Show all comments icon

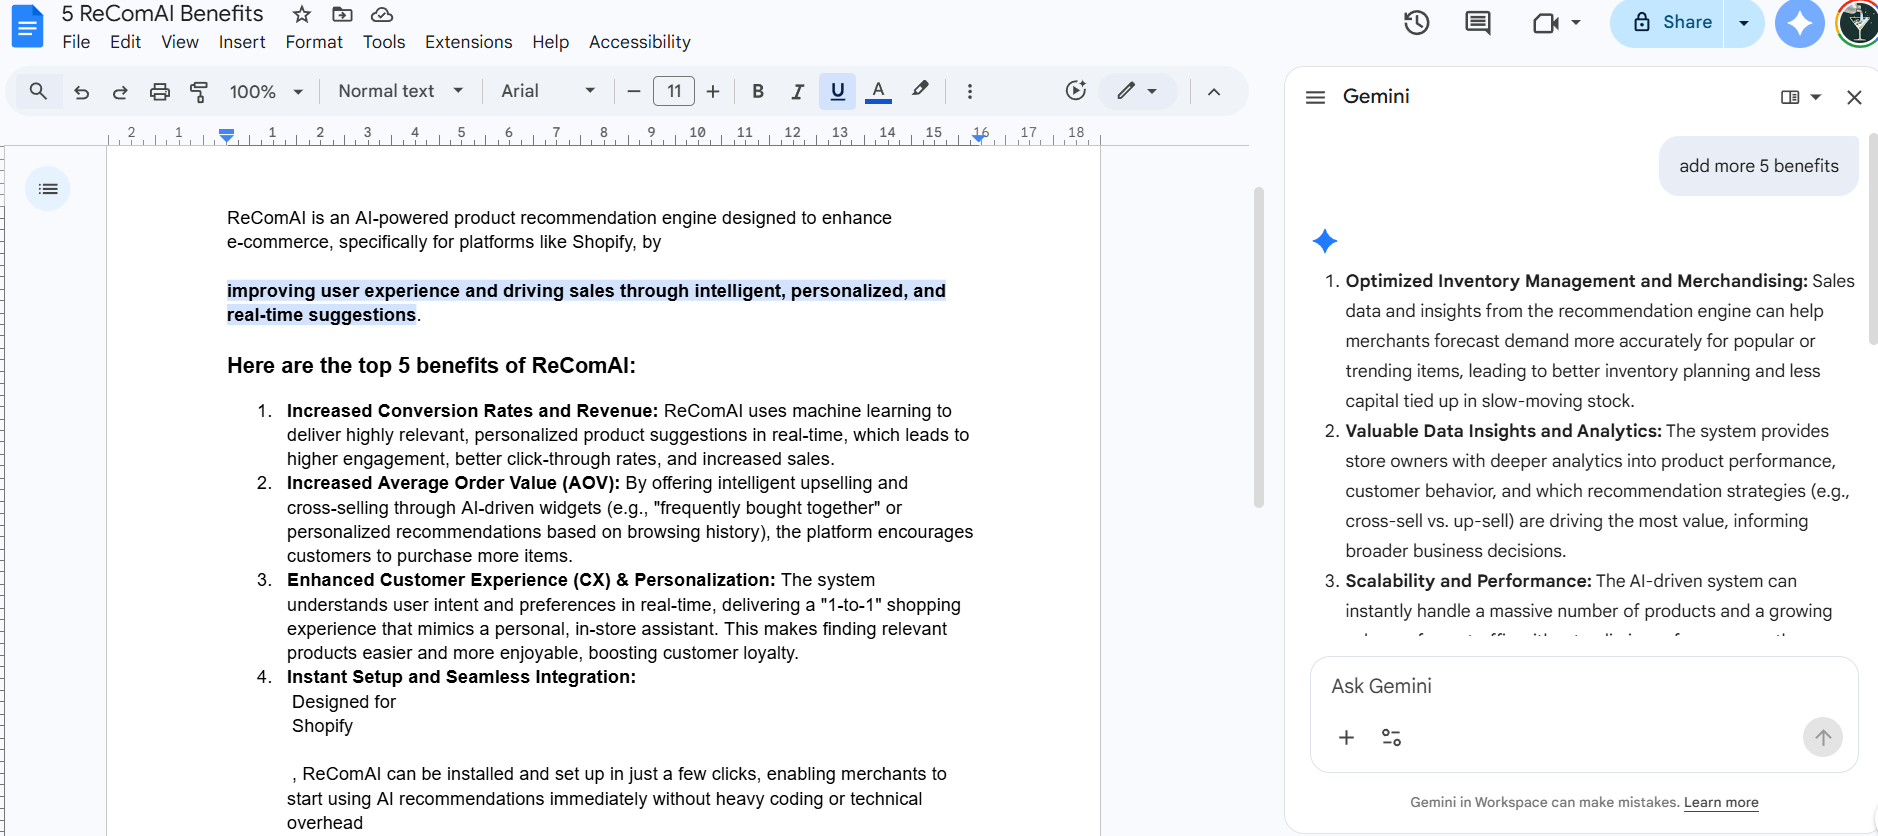pos(1478,22)
